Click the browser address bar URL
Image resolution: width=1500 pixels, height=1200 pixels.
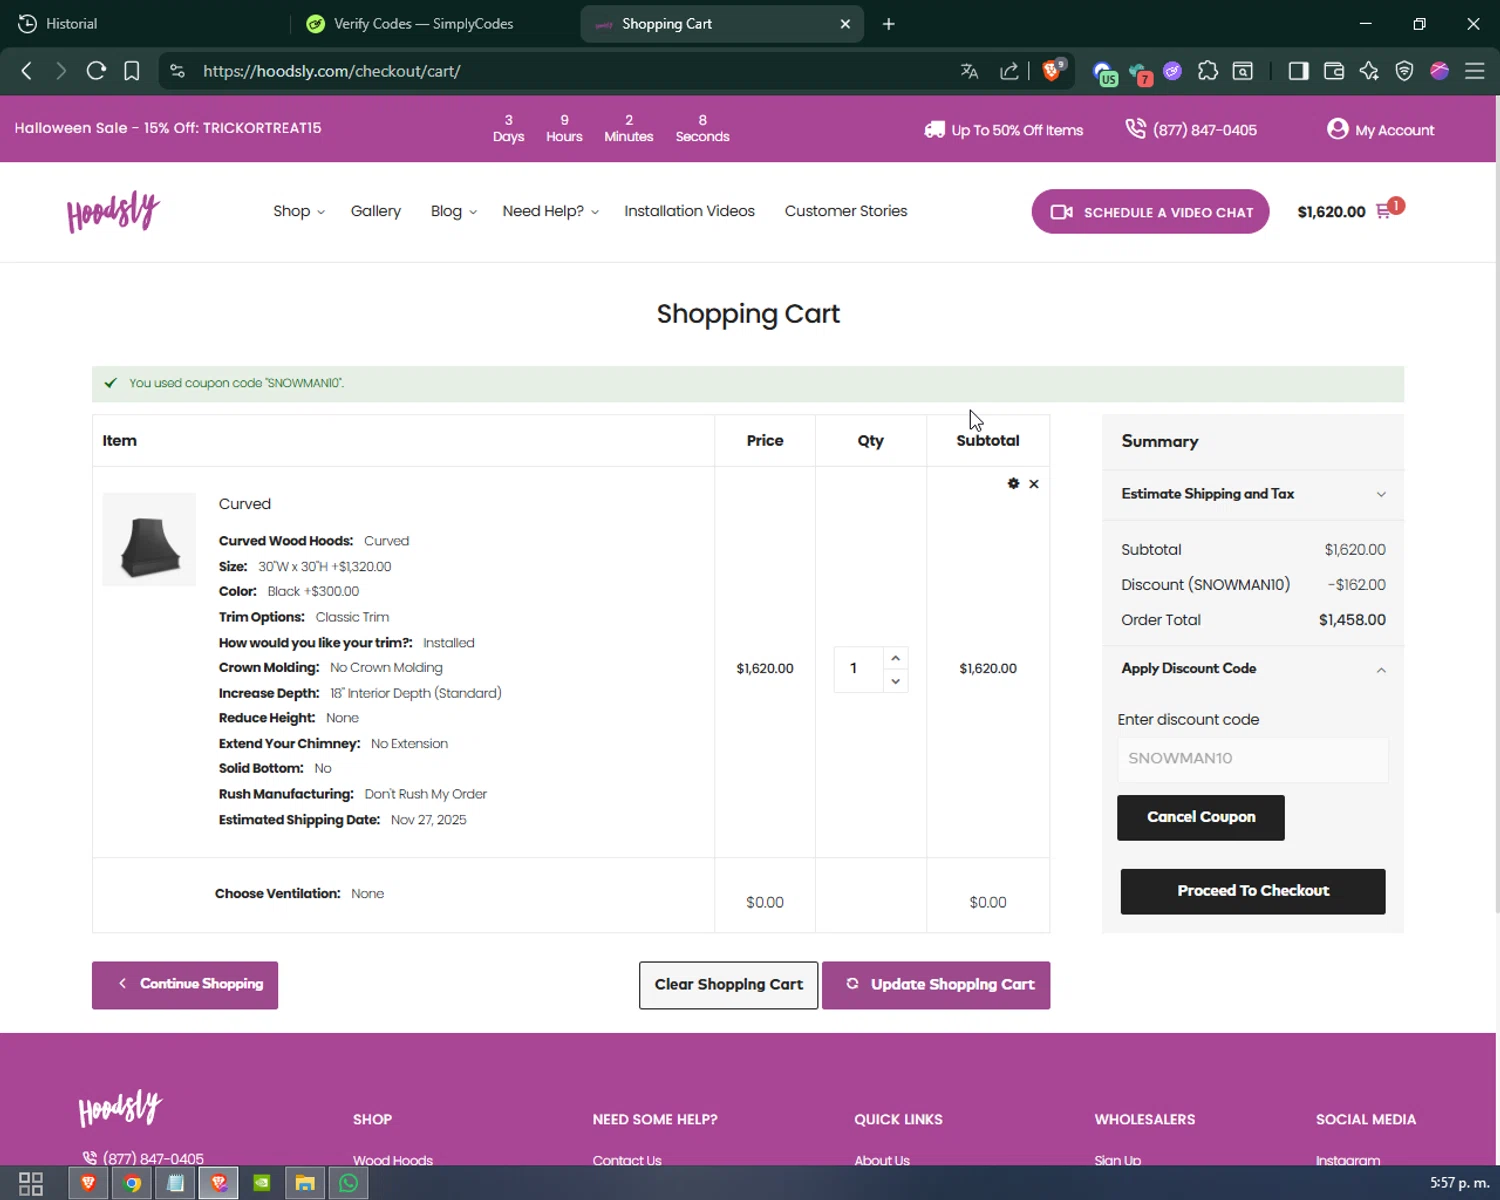(x=331, y=71)
